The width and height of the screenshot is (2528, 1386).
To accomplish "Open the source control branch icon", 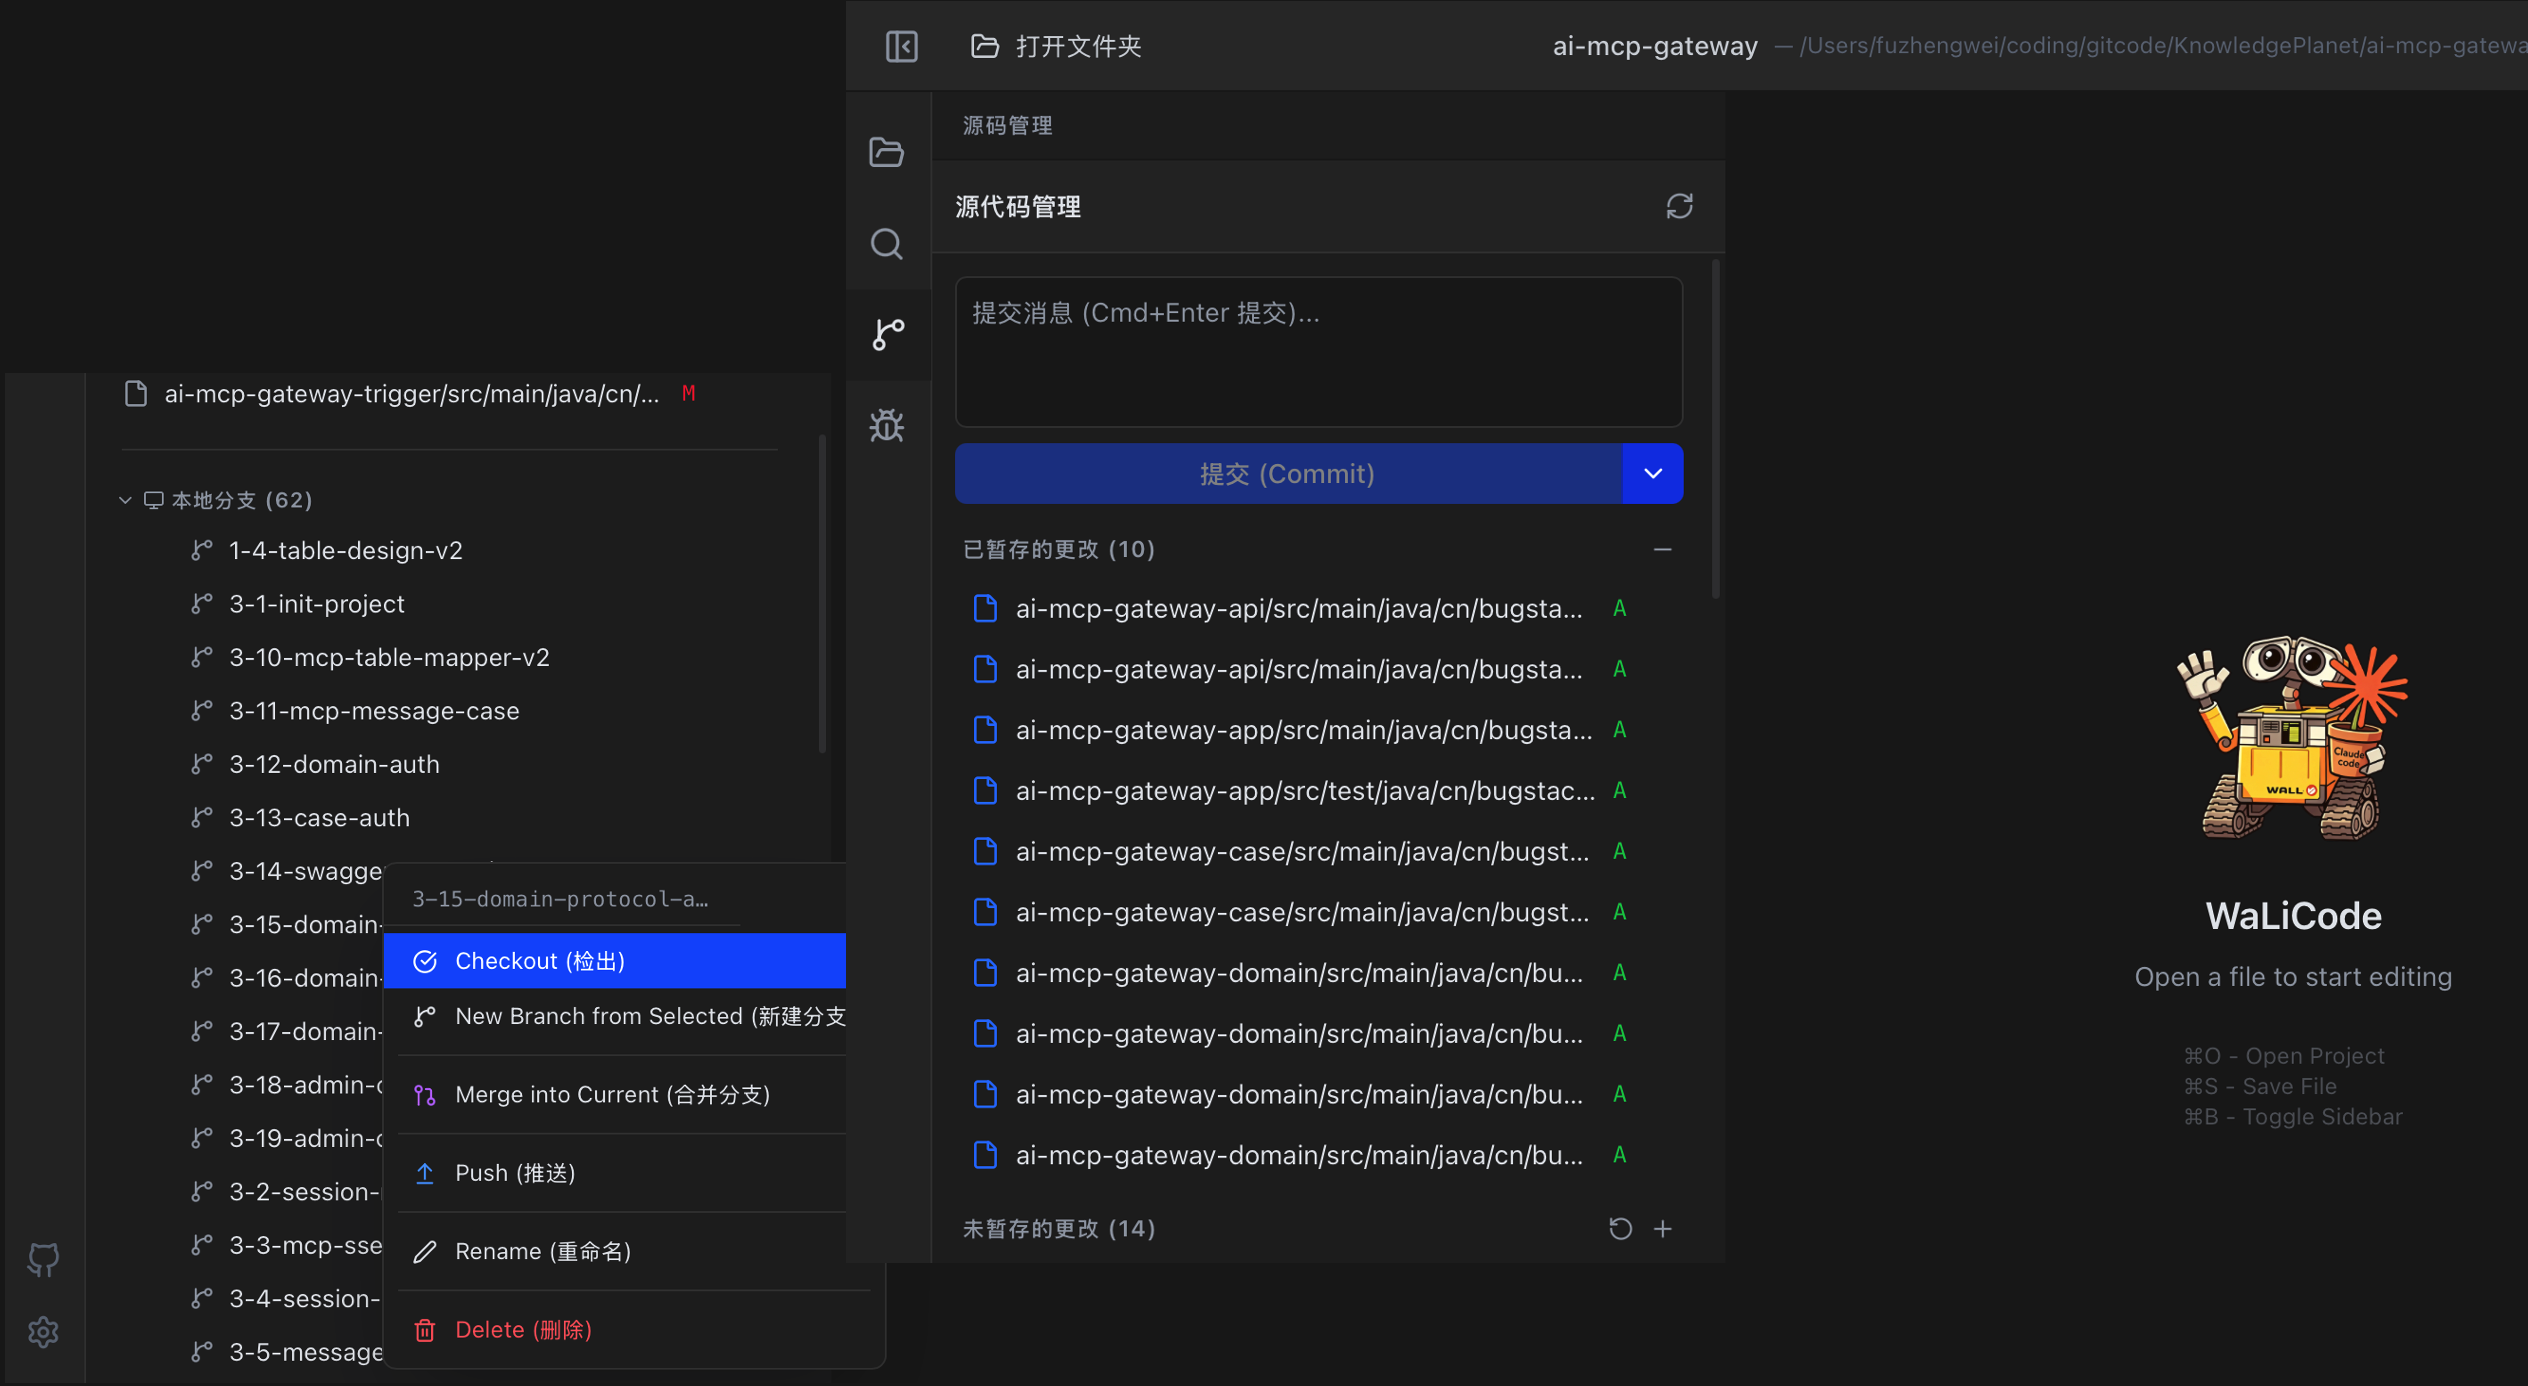I will point(887,334).
